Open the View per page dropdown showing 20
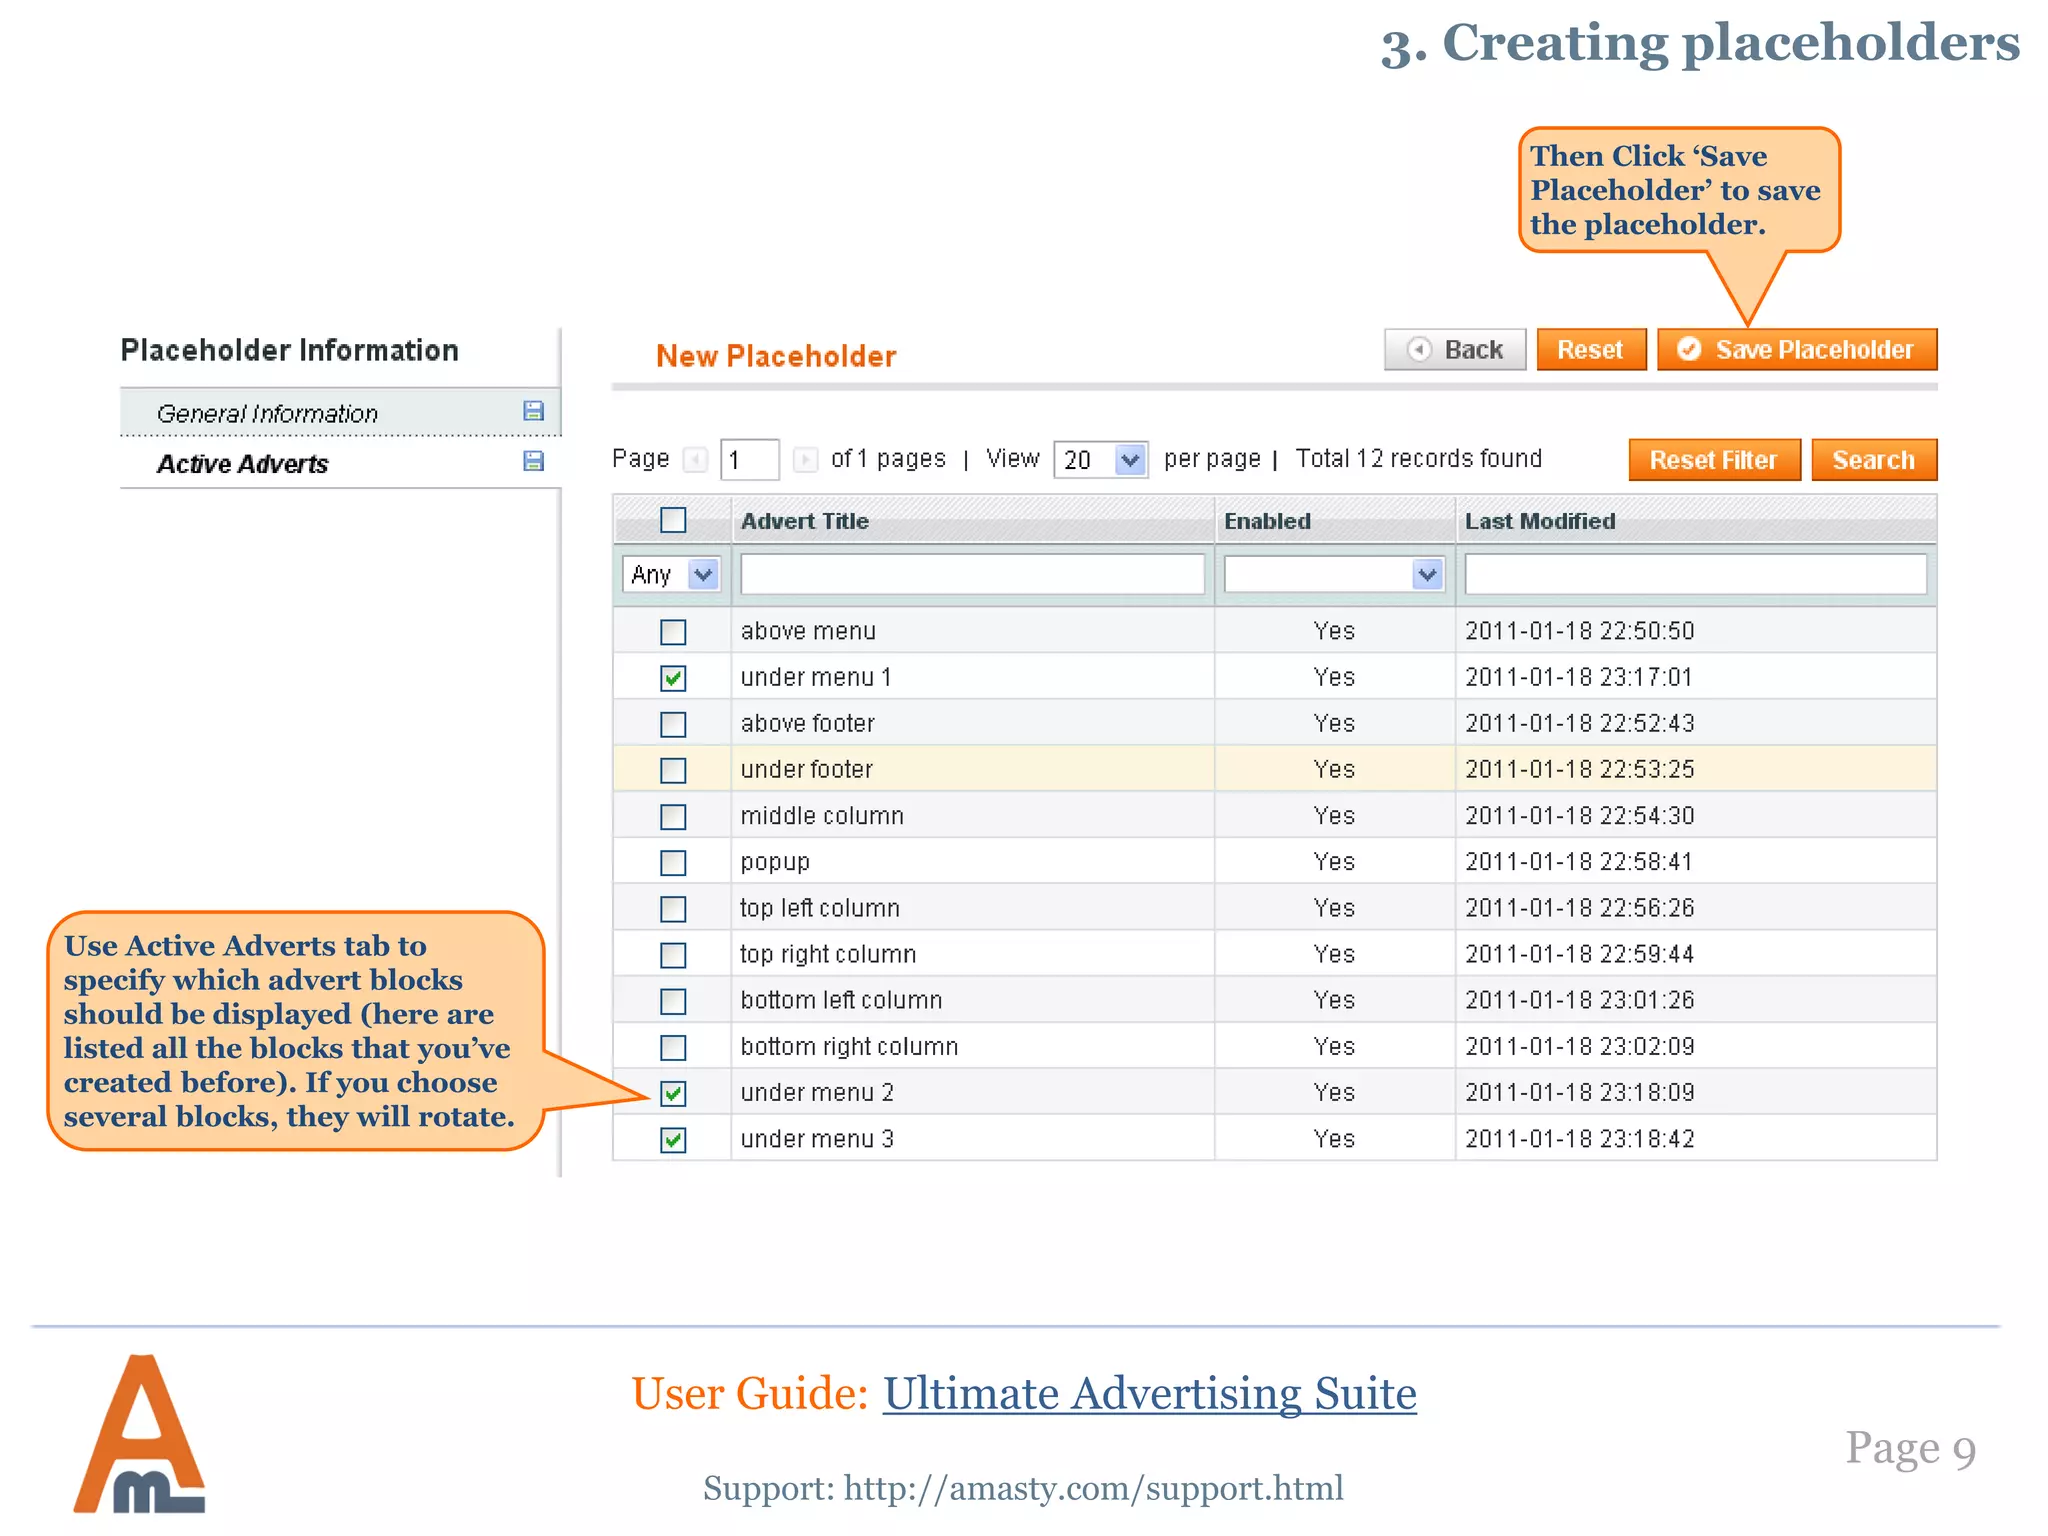Image resolution: width=2048 pixels, height=1536 pixels. (x=1100, y=460)
